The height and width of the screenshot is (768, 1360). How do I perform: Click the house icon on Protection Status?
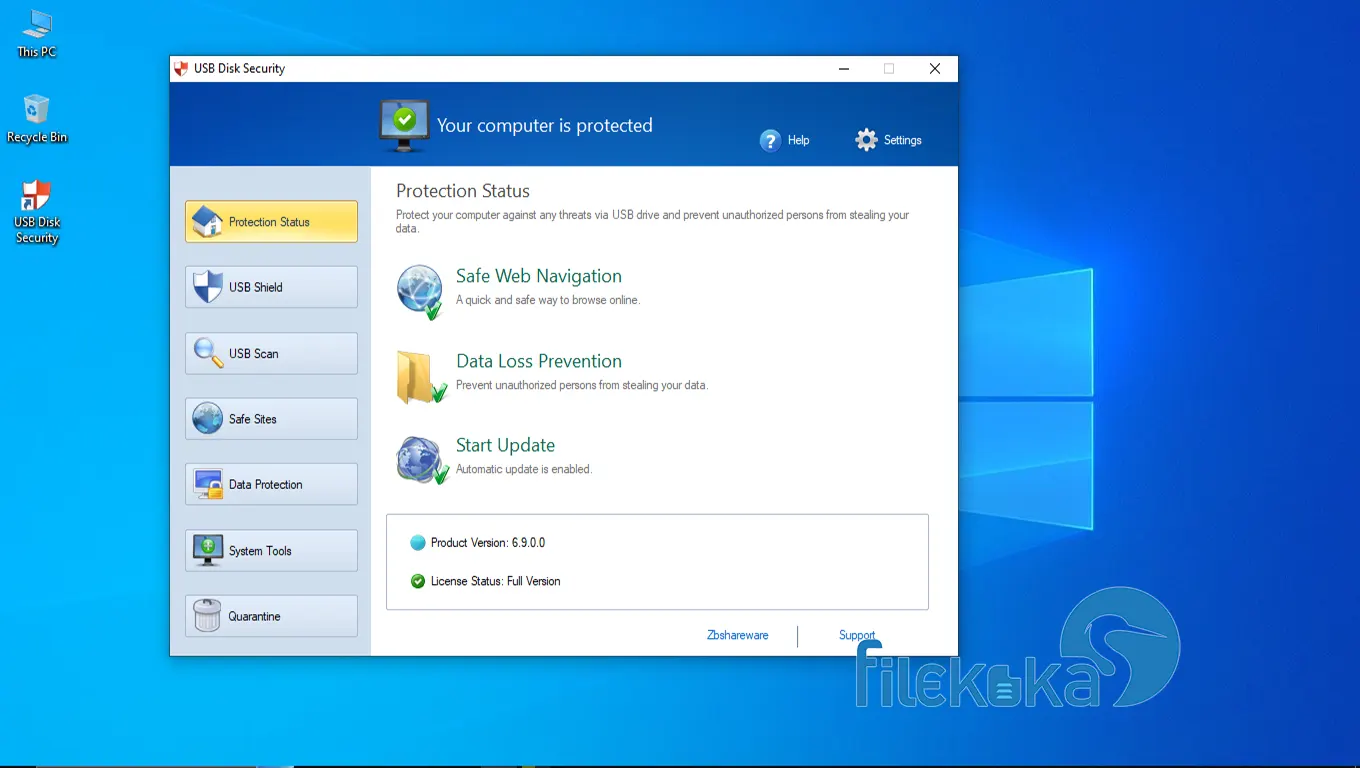point(207,222)
